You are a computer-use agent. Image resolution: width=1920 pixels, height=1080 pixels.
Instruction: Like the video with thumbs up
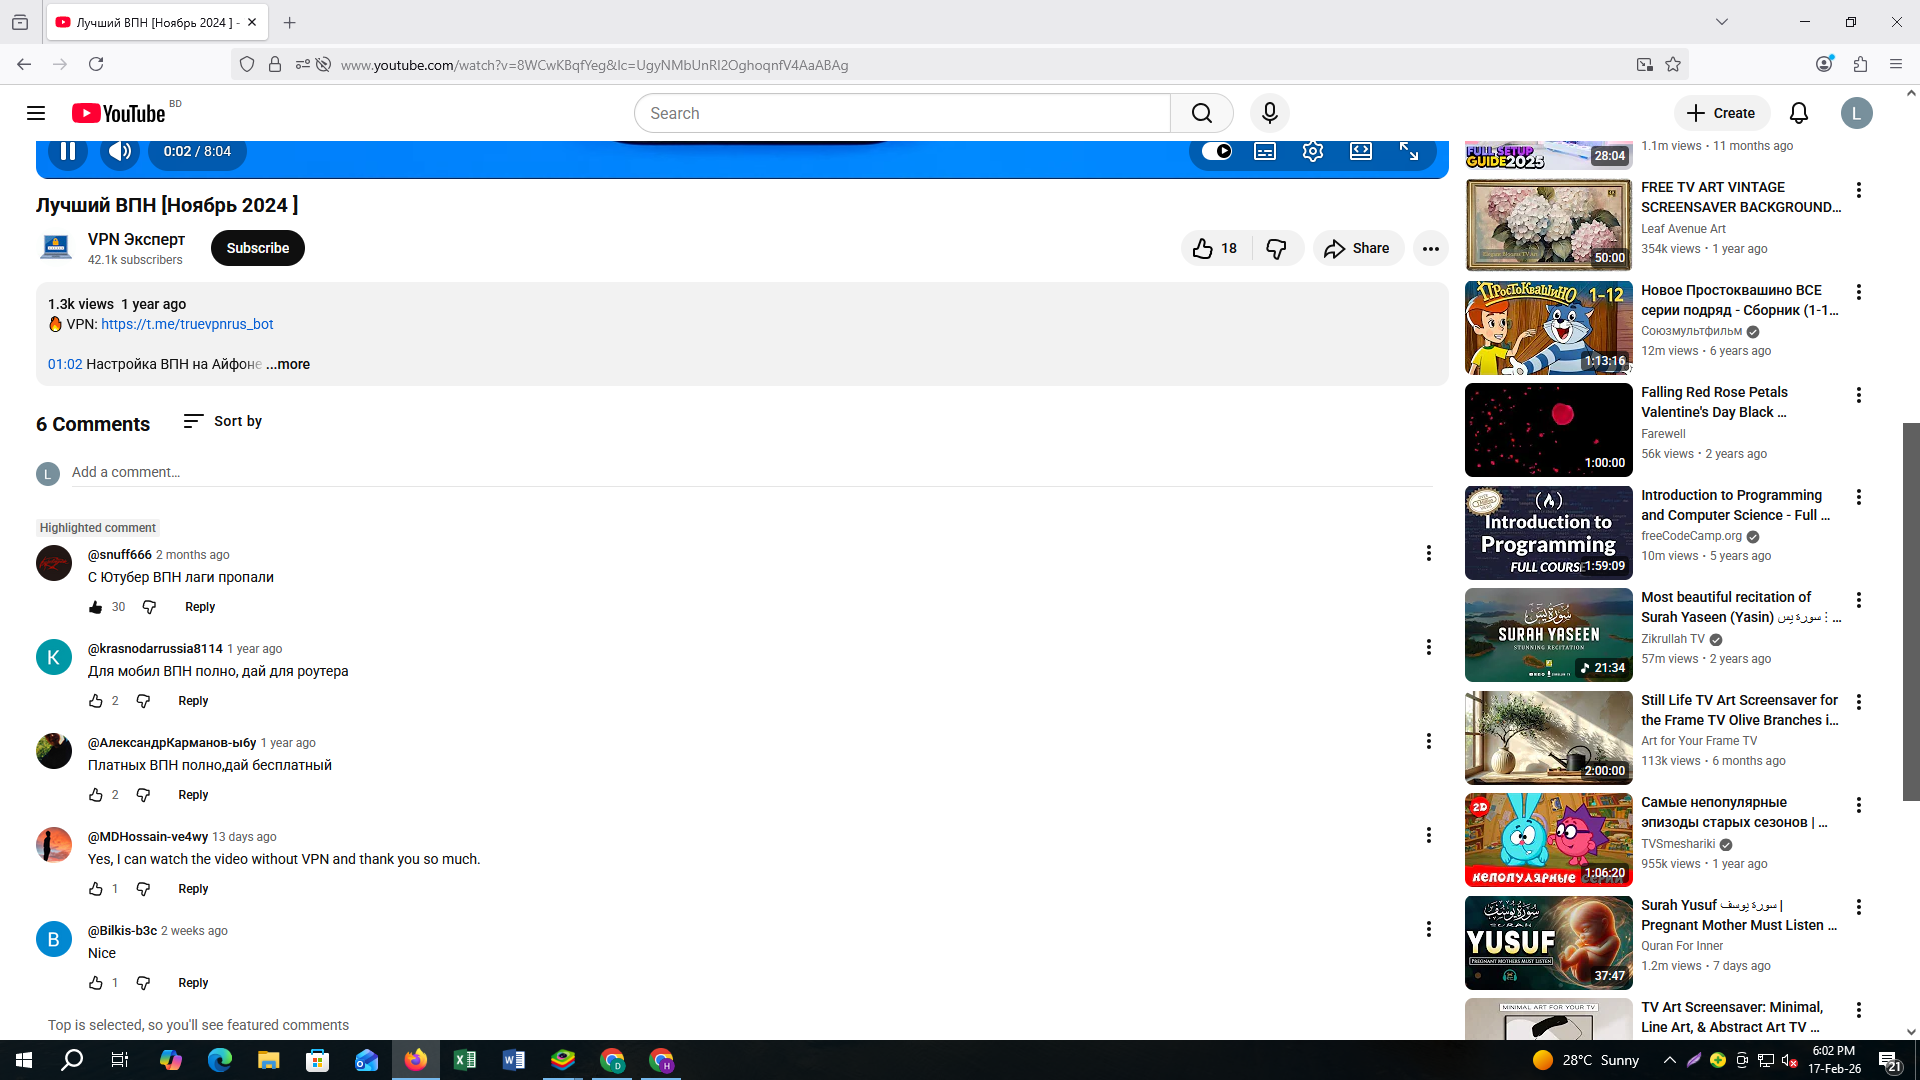1215,248
